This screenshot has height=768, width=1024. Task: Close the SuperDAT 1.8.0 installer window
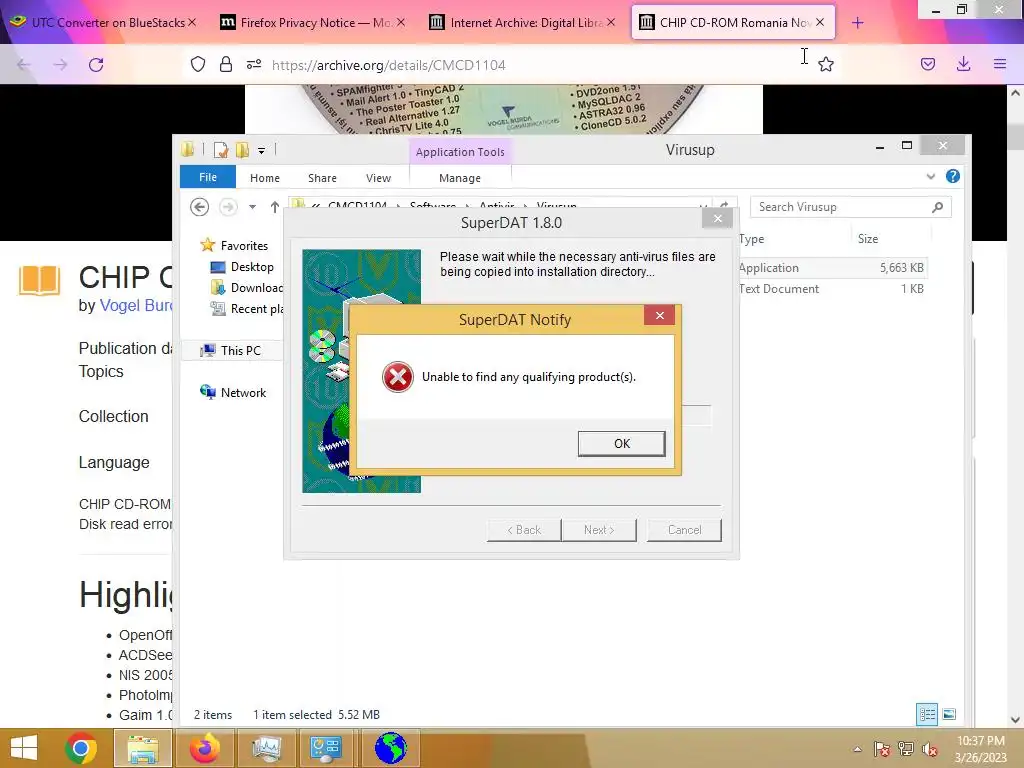click(718, 218)
